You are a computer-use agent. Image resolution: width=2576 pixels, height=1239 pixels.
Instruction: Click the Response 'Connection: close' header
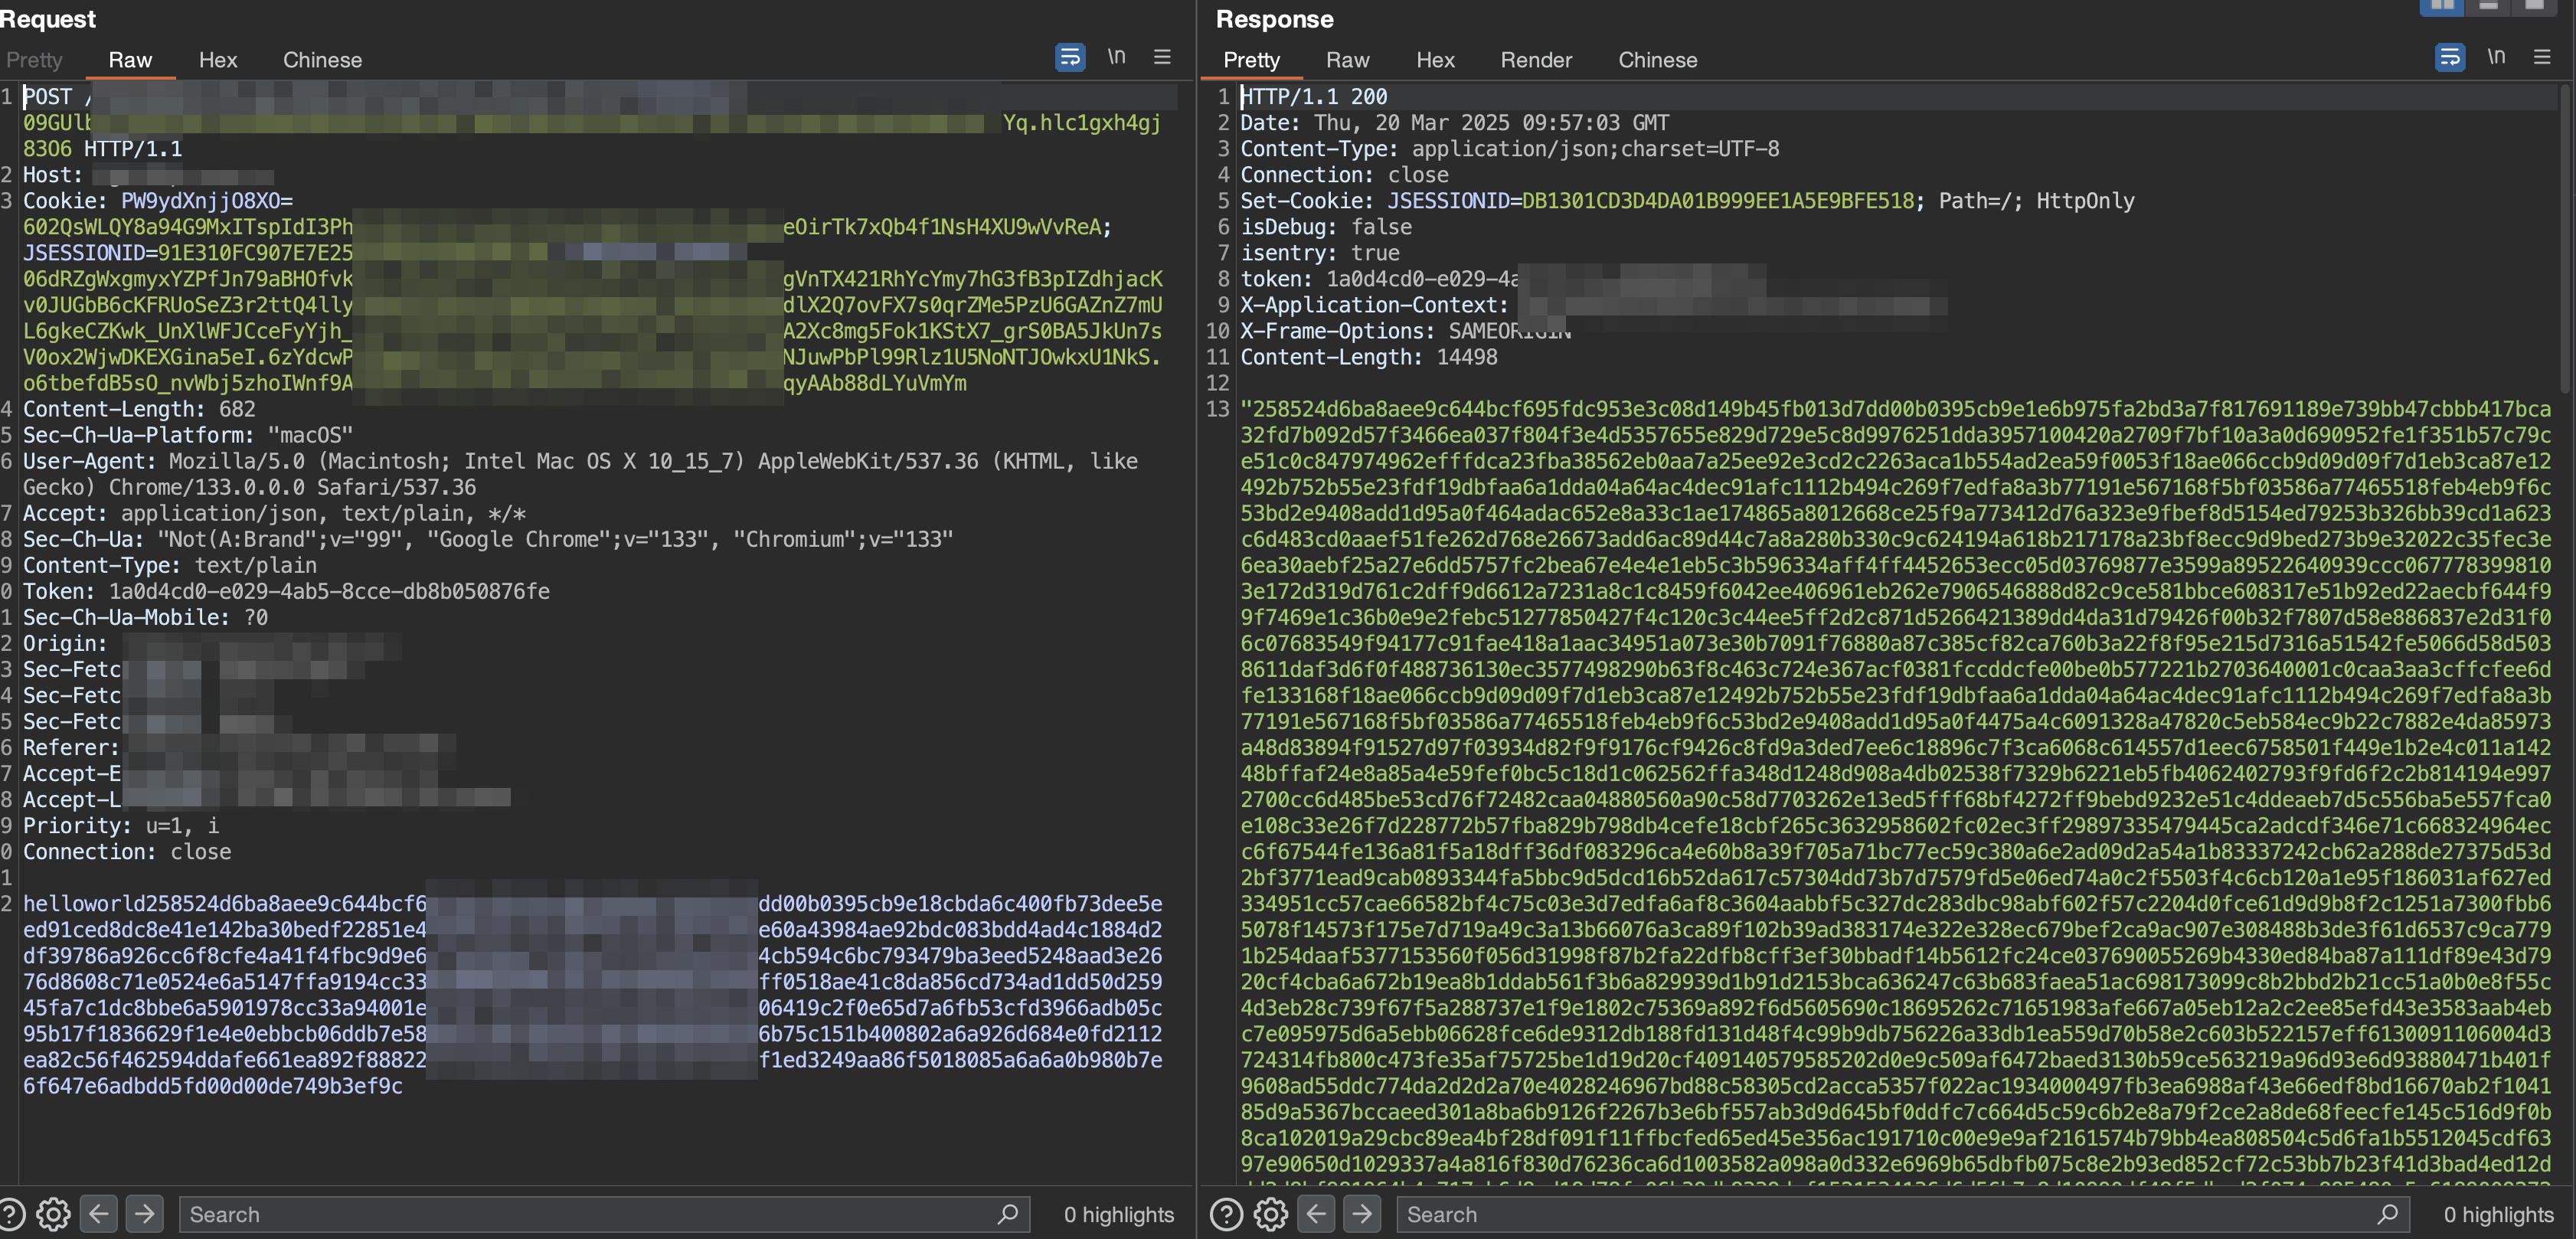click(x=1344, y=175)
